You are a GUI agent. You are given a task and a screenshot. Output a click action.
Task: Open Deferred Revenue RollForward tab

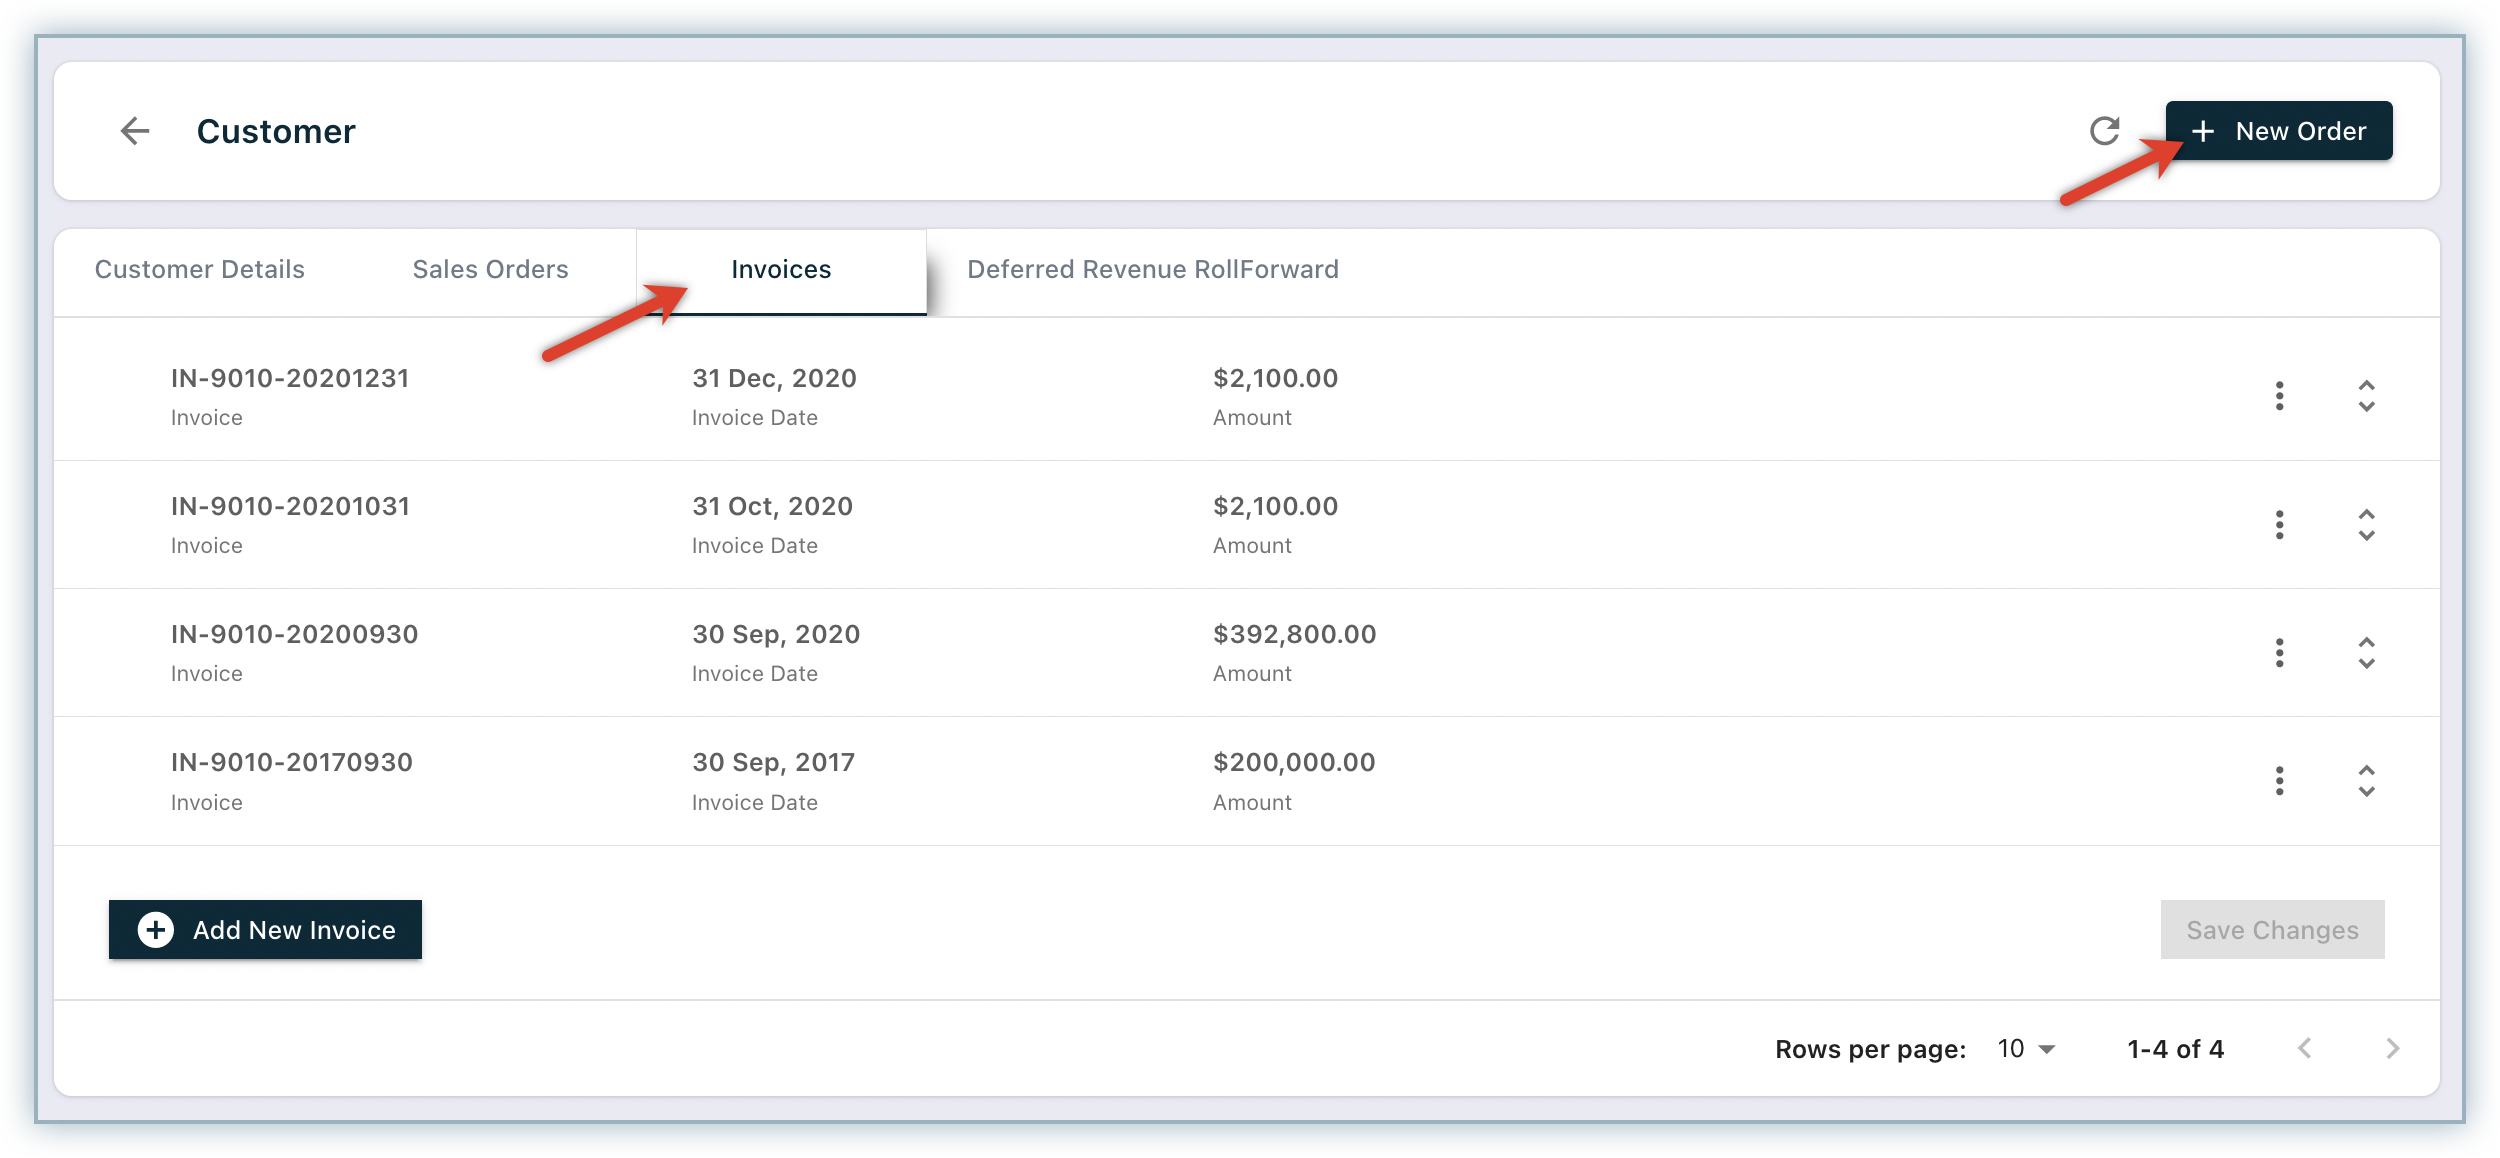[1152, 269]
